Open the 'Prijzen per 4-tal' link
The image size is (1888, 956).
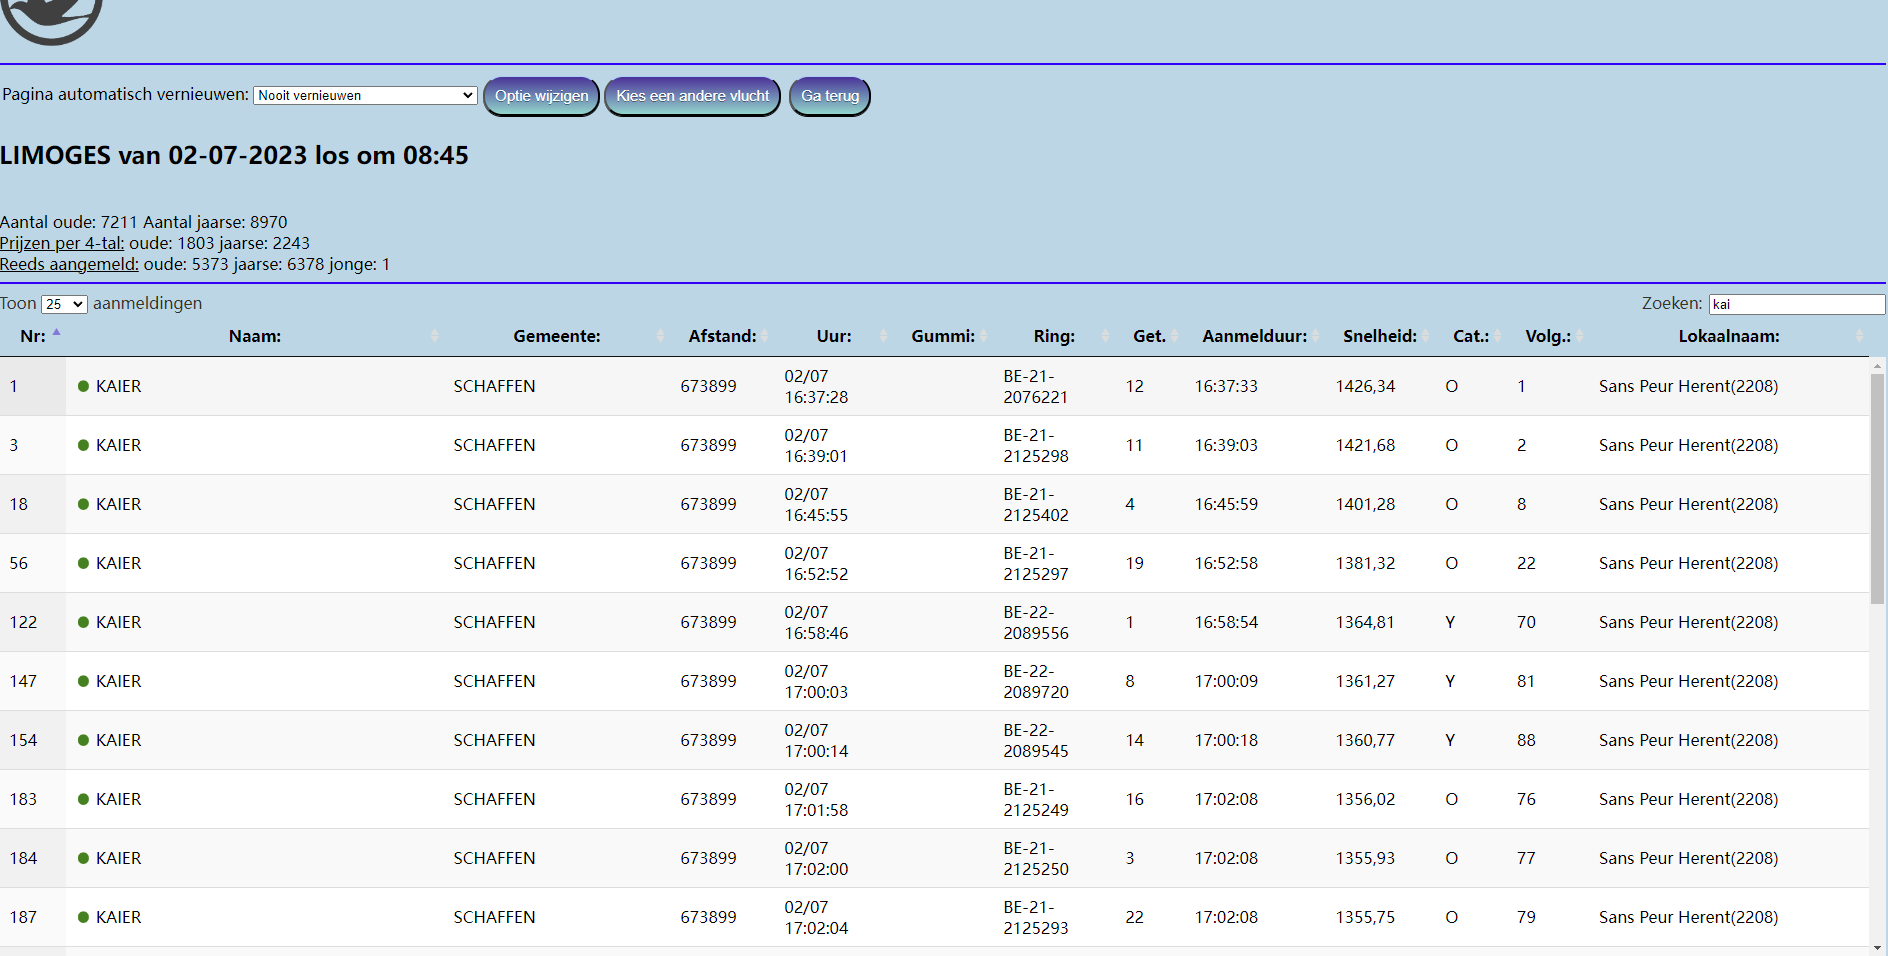click(62, 243)
